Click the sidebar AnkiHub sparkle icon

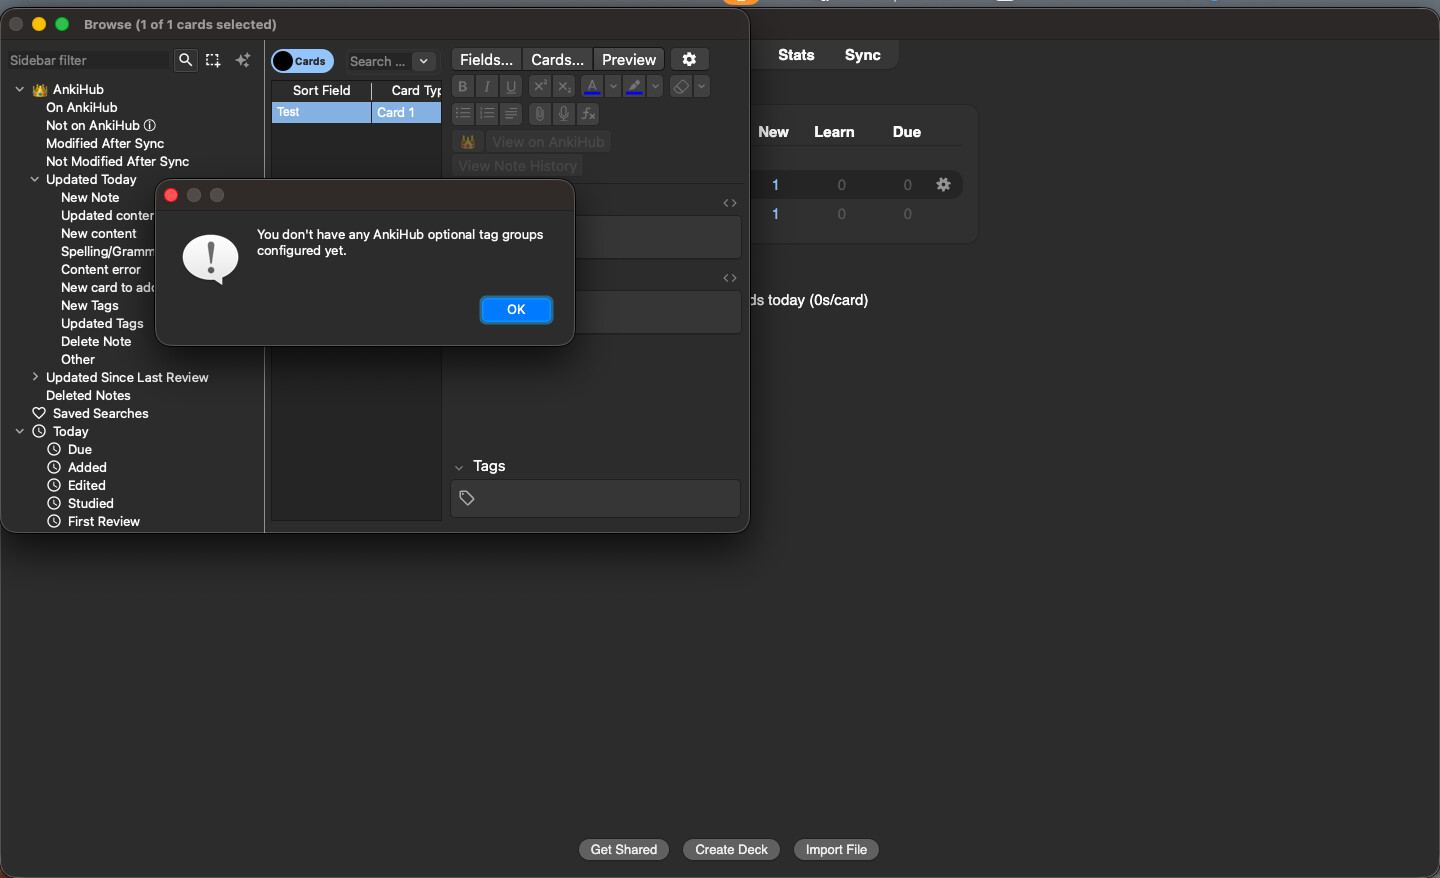click(243, 61)
